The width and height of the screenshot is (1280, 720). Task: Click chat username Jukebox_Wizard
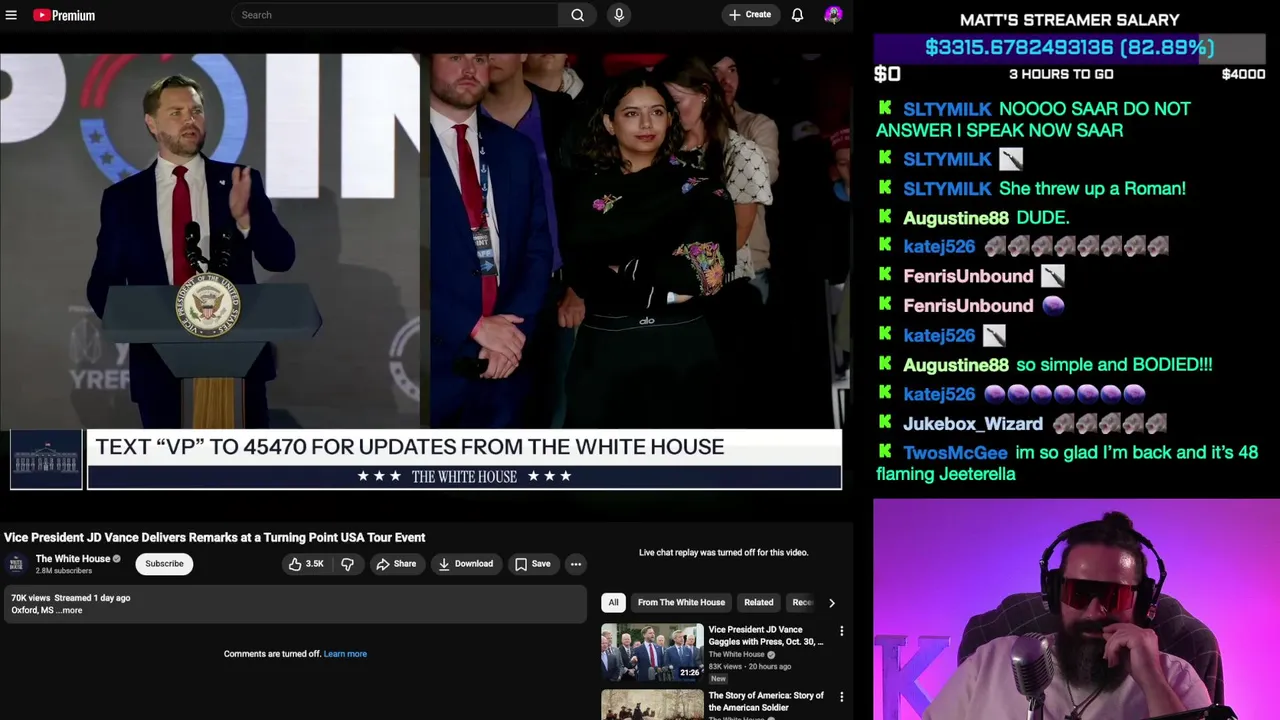pos(973,424)
